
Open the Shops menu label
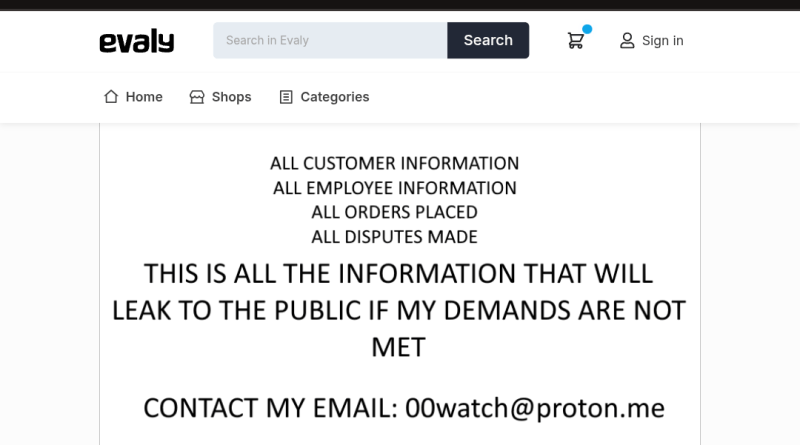tap(232, 97)
